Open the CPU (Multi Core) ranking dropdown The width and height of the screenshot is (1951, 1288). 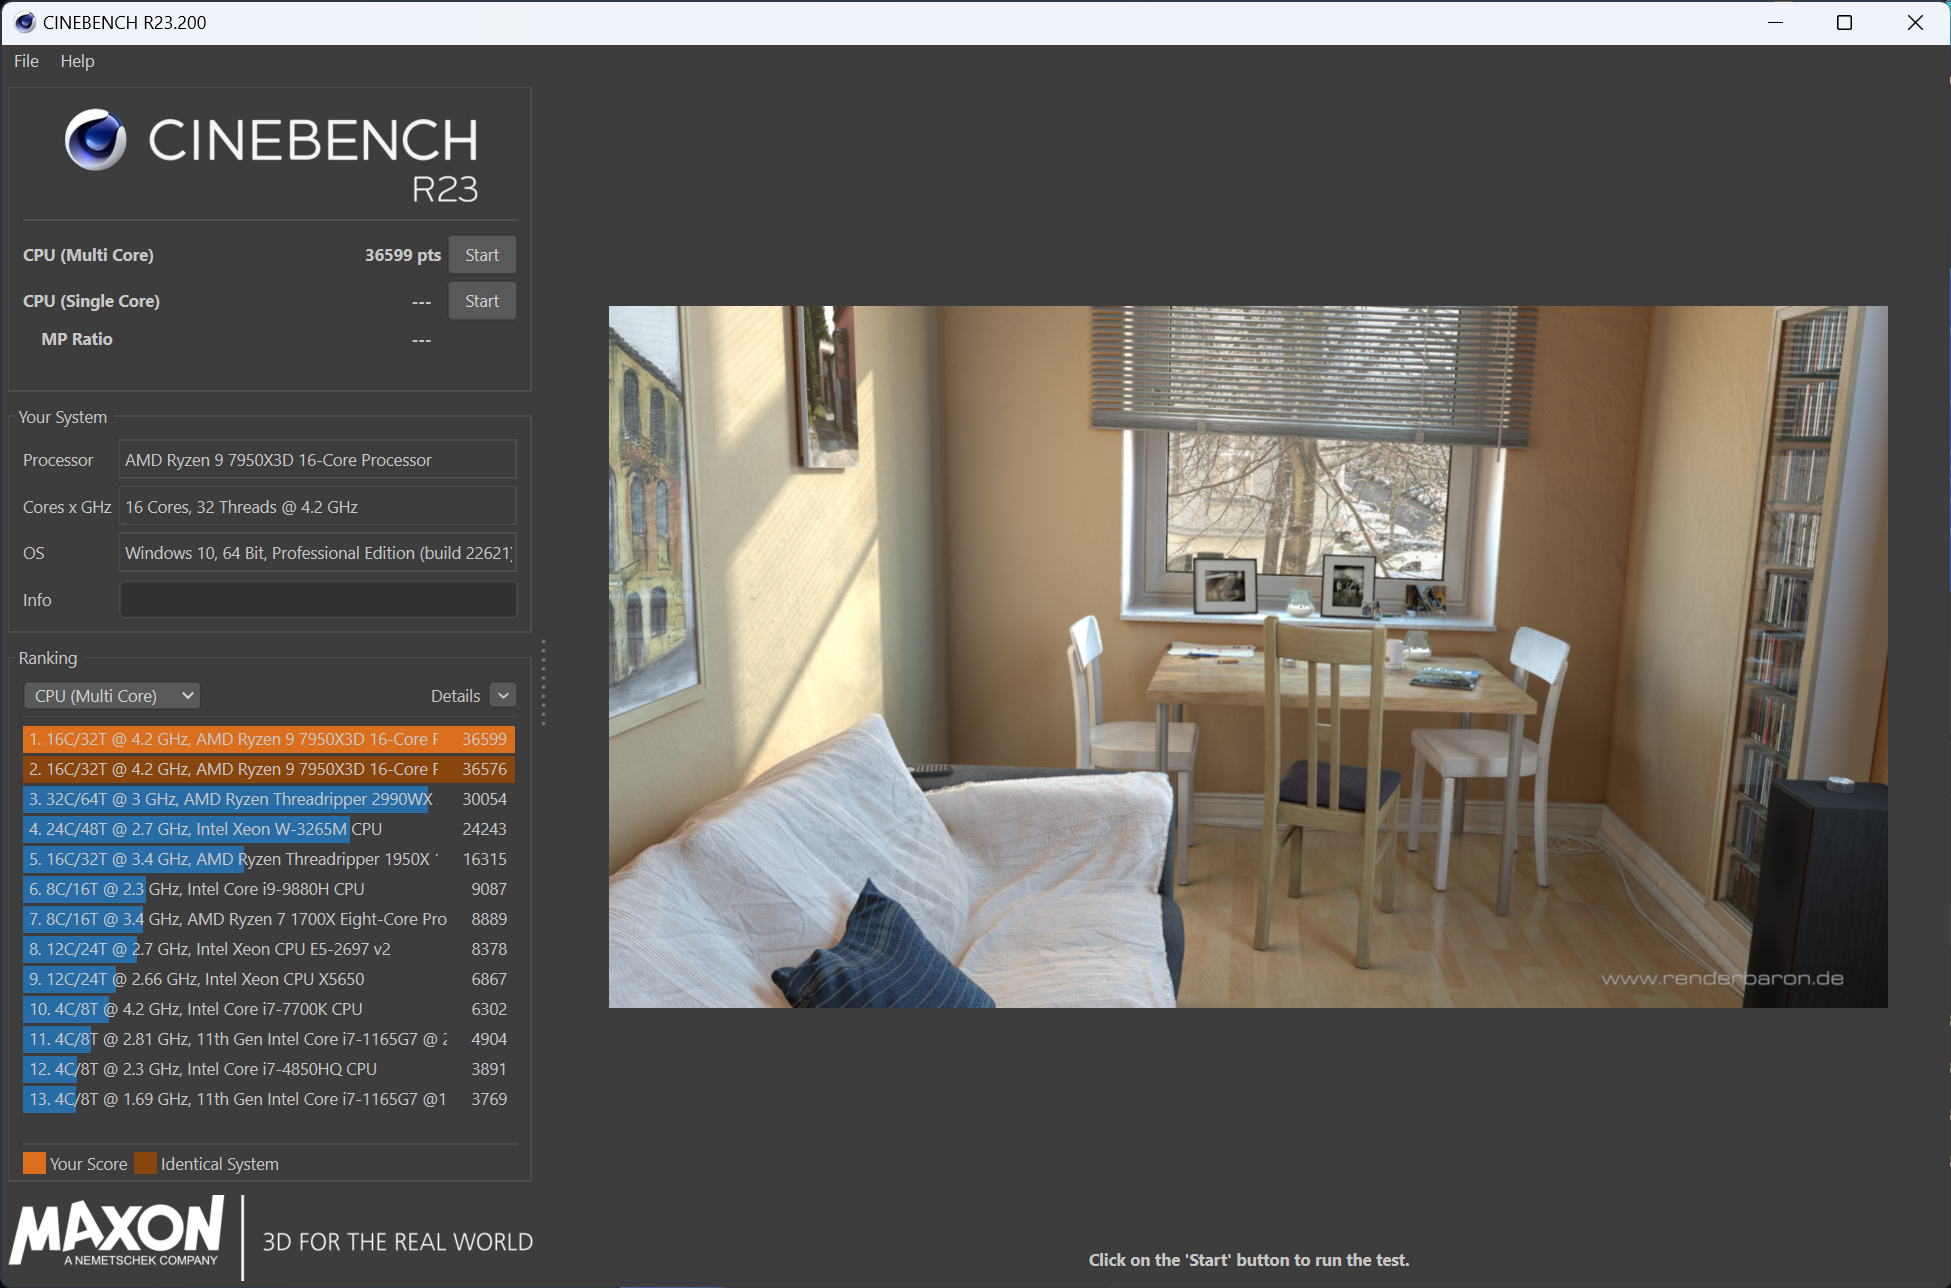(x=112, y=696)
